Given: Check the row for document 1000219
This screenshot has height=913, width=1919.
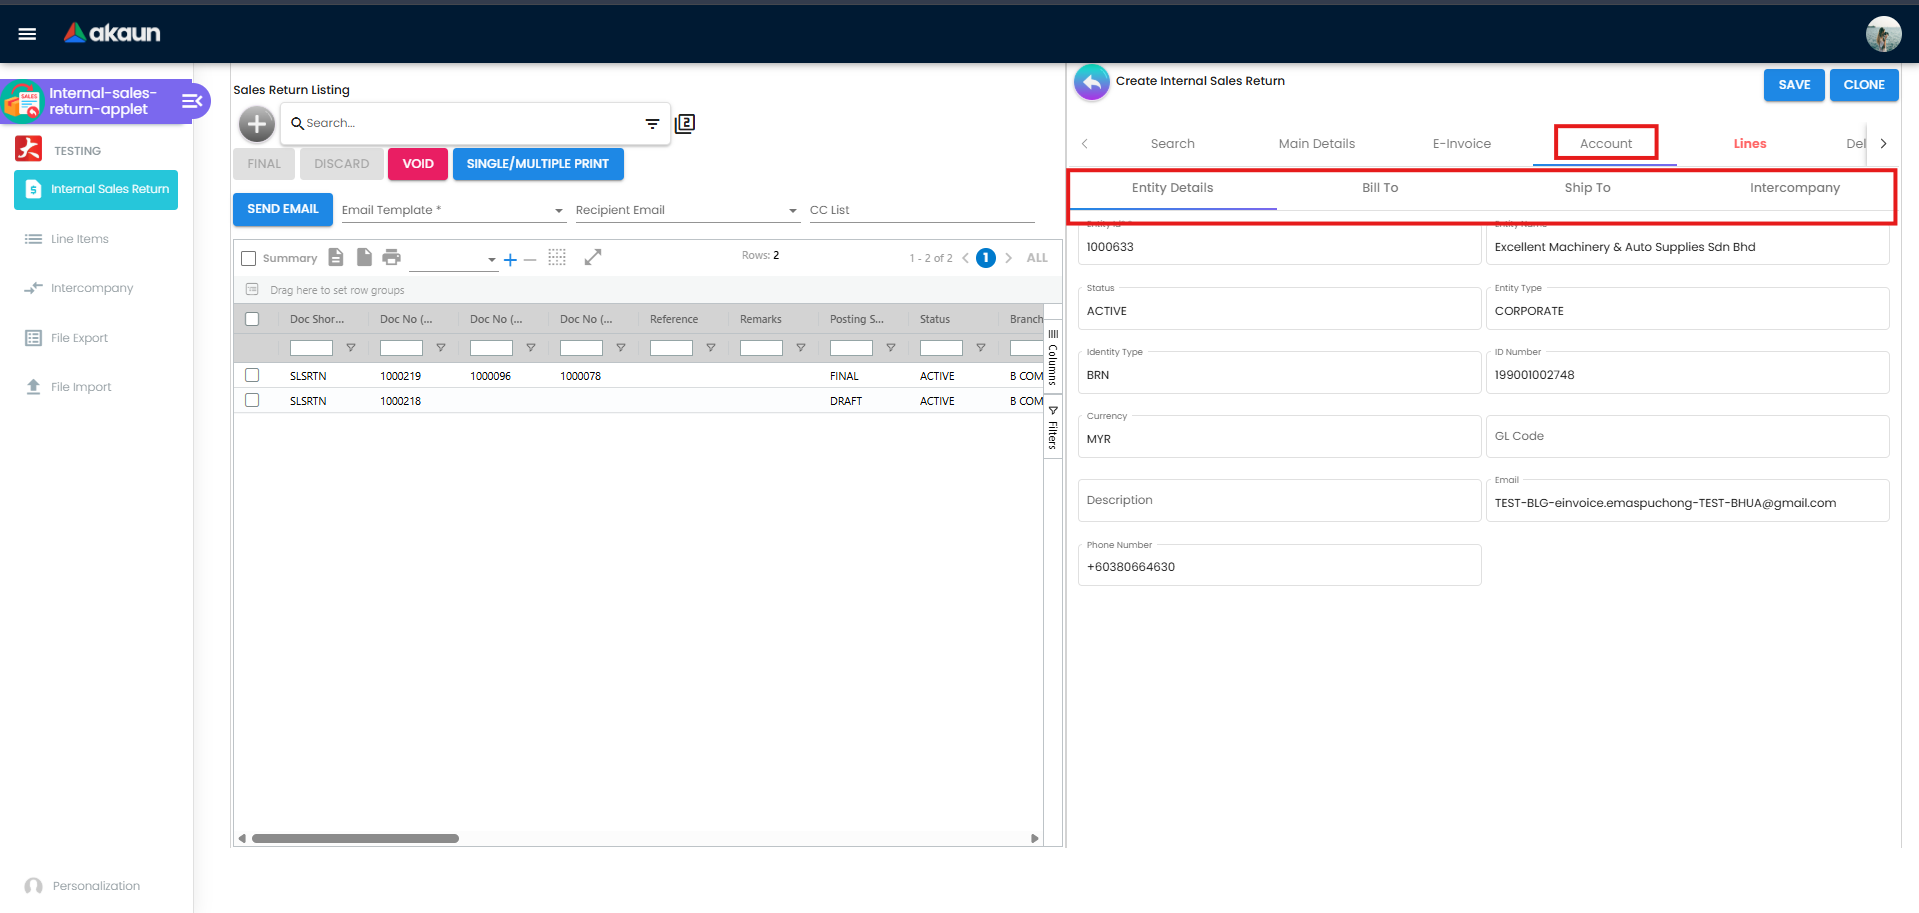Looking at the screenshot, I should coord(252,375).
